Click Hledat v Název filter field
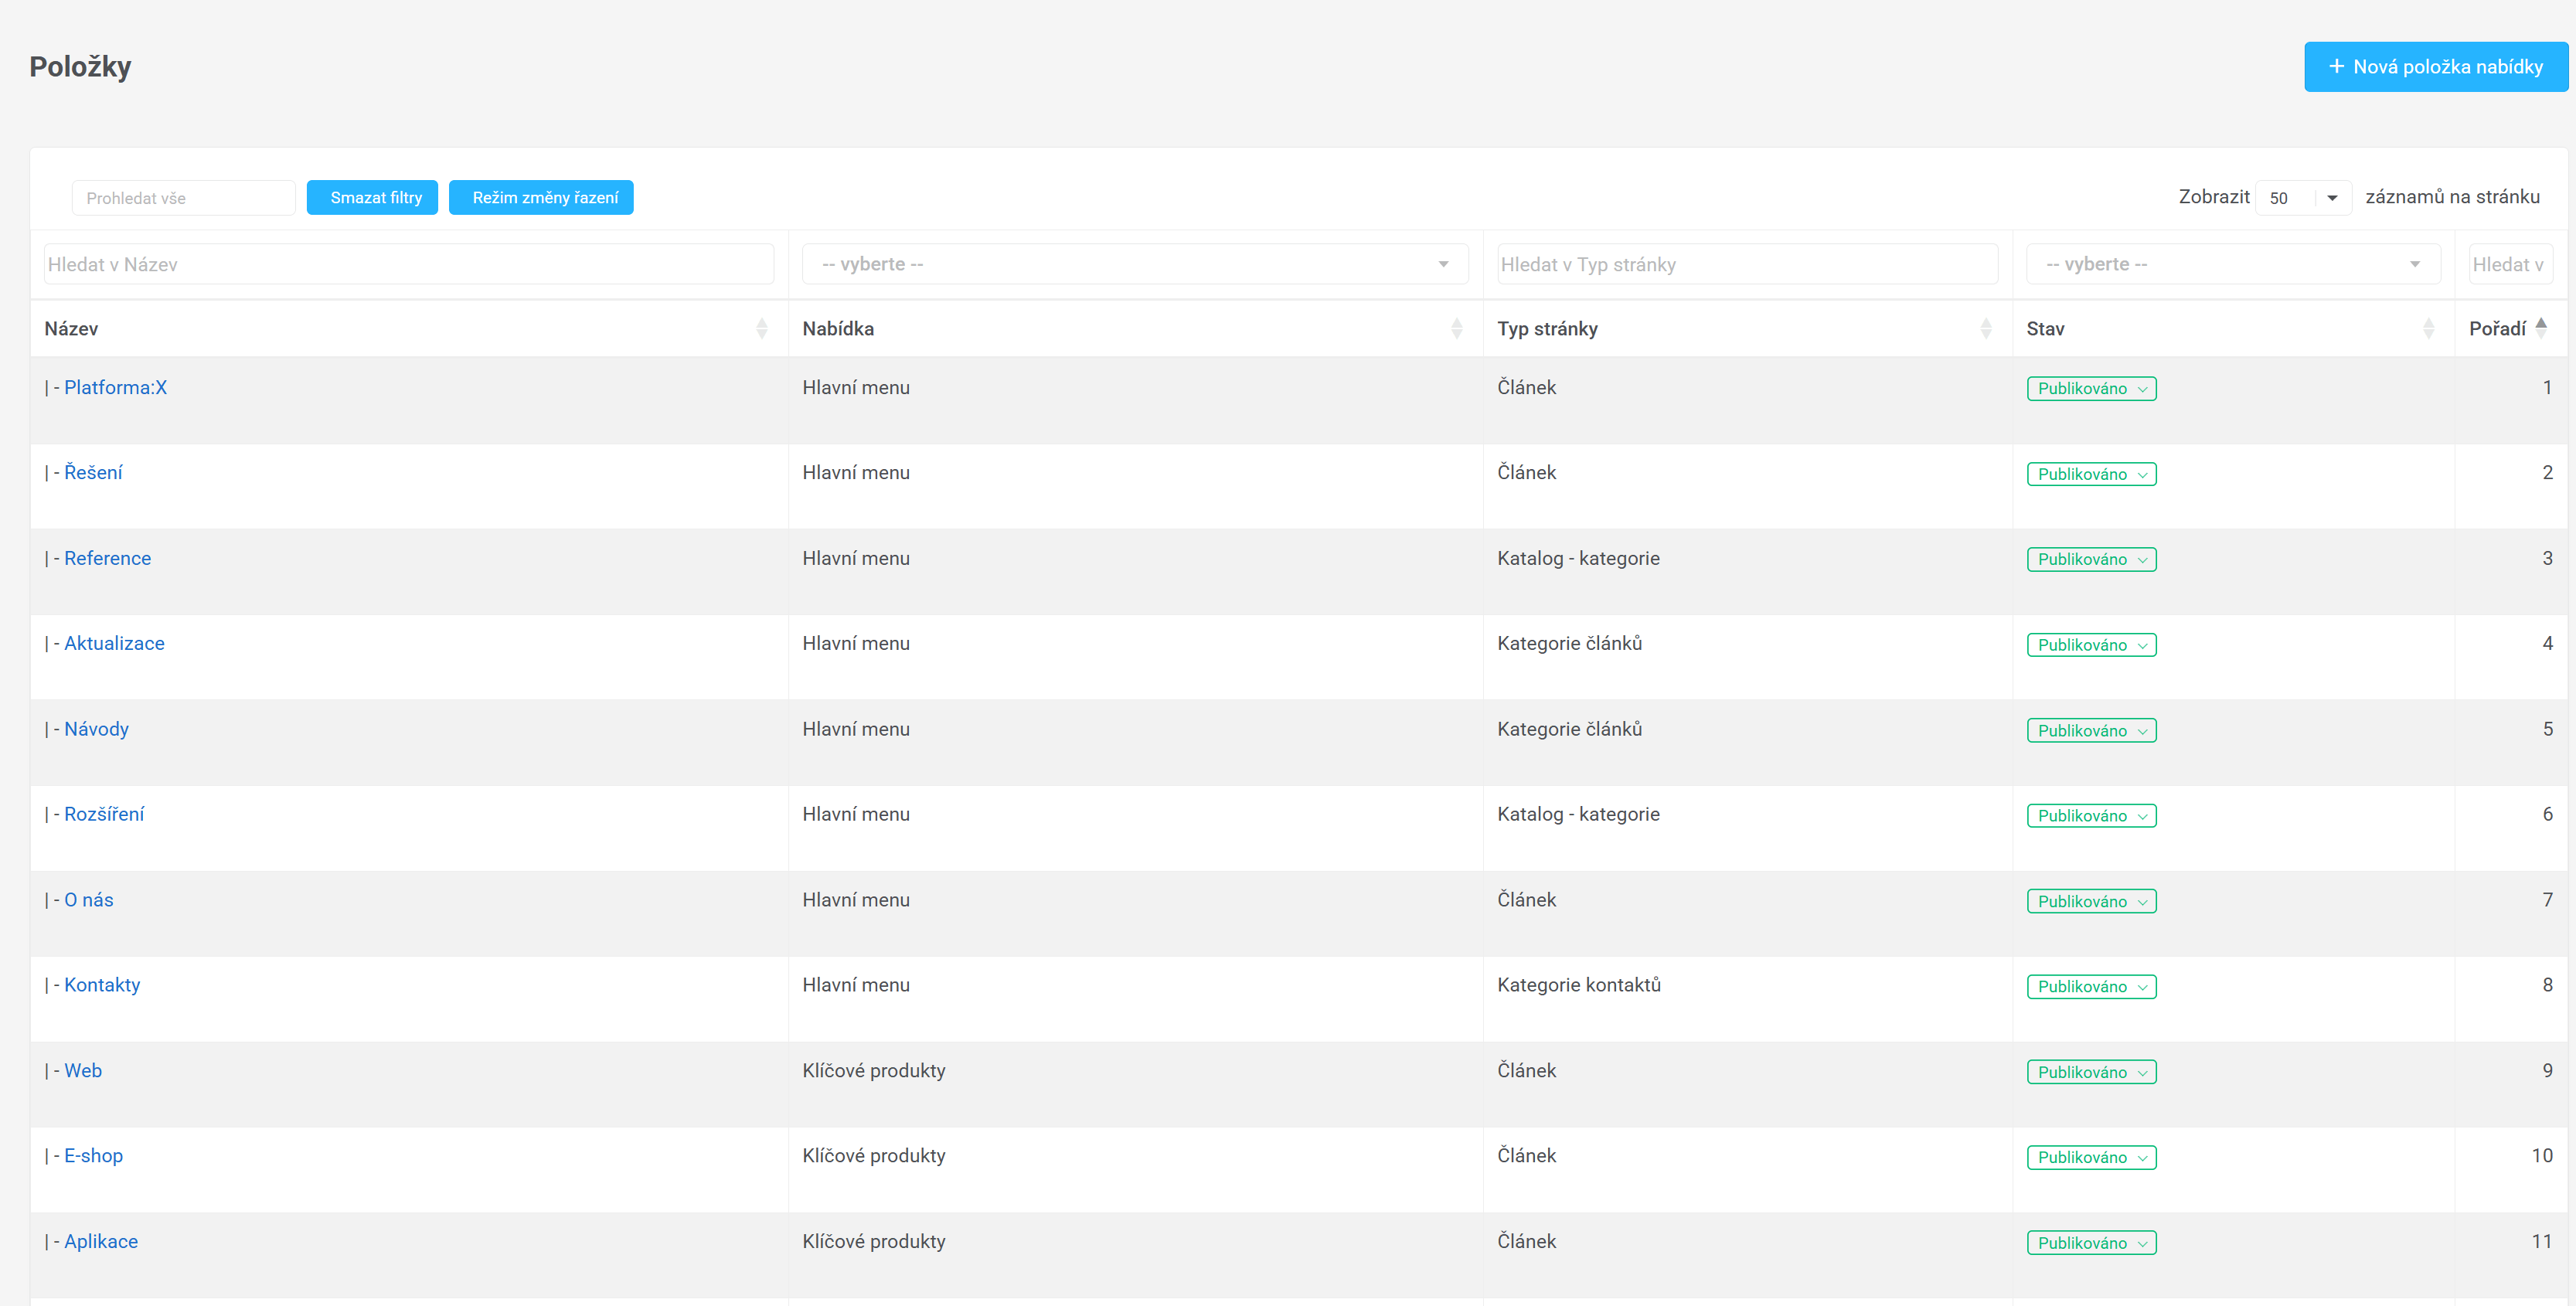 click(408, 264)
